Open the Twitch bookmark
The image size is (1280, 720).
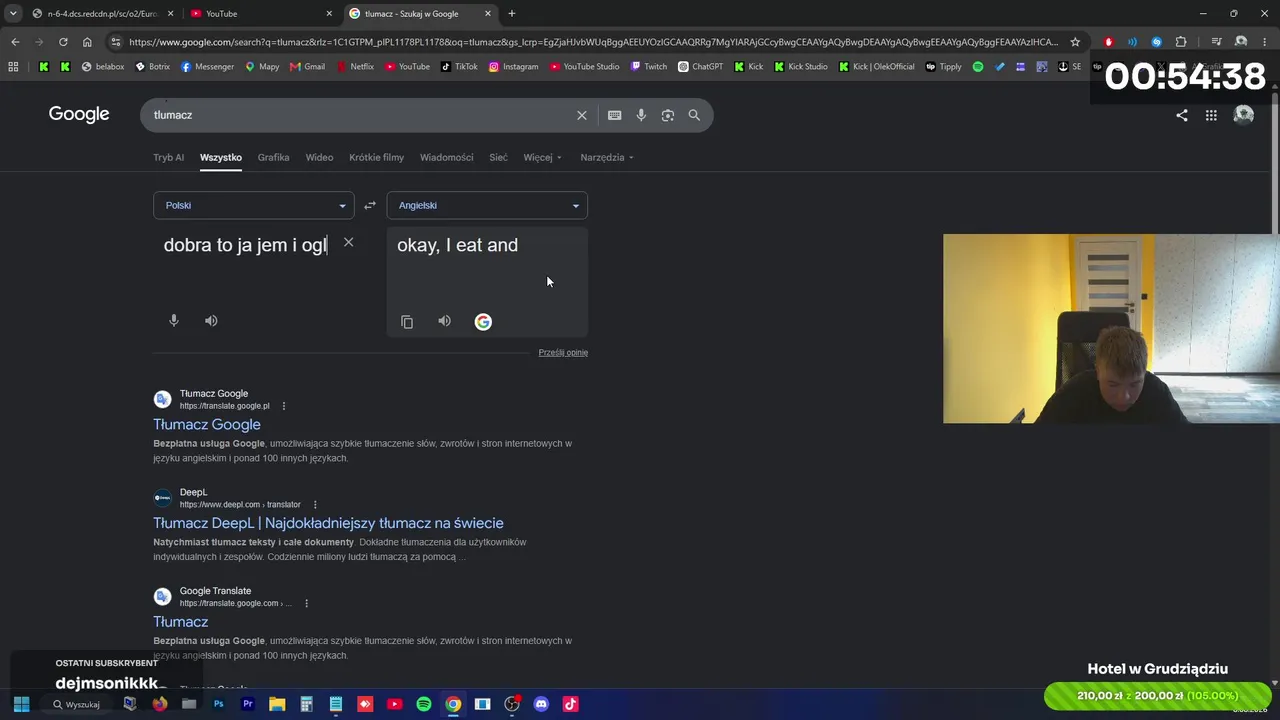click(x=648, y=67)
